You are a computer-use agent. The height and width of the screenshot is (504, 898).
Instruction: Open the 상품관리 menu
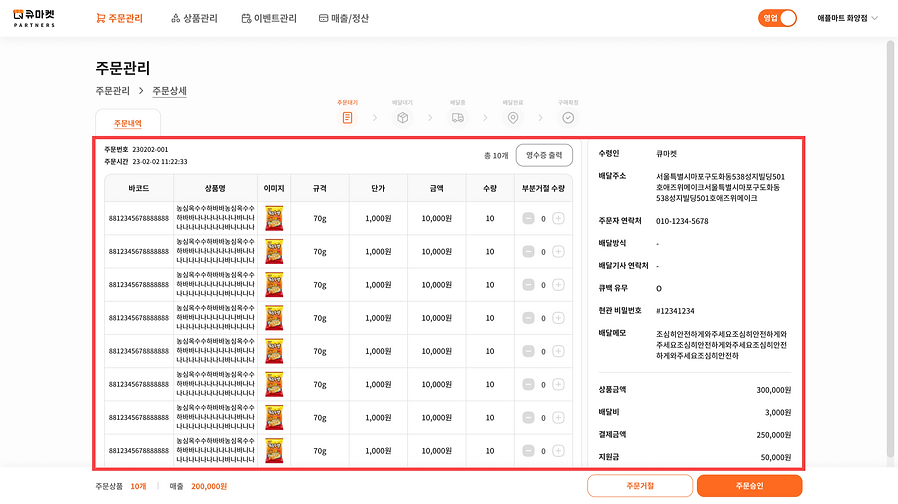pyautogui.click(x=195, y=18)
